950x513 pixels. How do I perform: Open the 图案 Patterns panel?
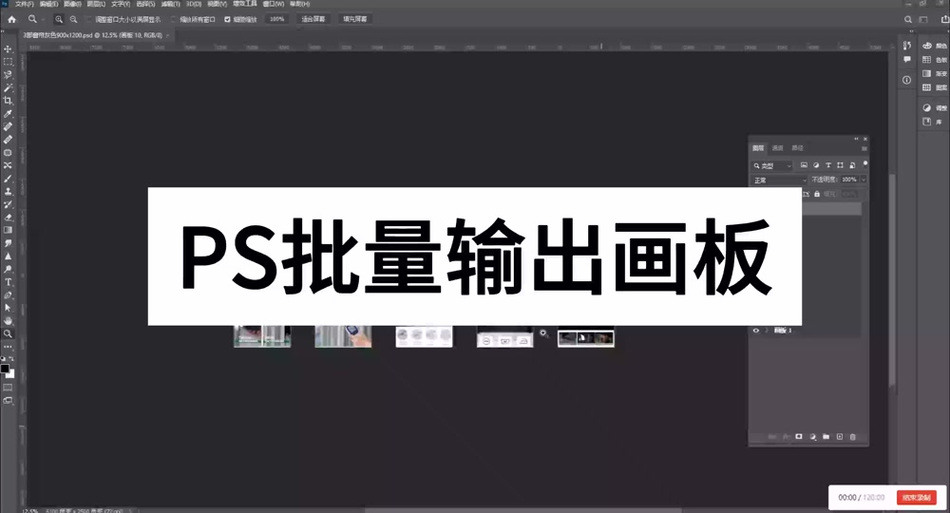pyautogui.click(x=934, y=88)
